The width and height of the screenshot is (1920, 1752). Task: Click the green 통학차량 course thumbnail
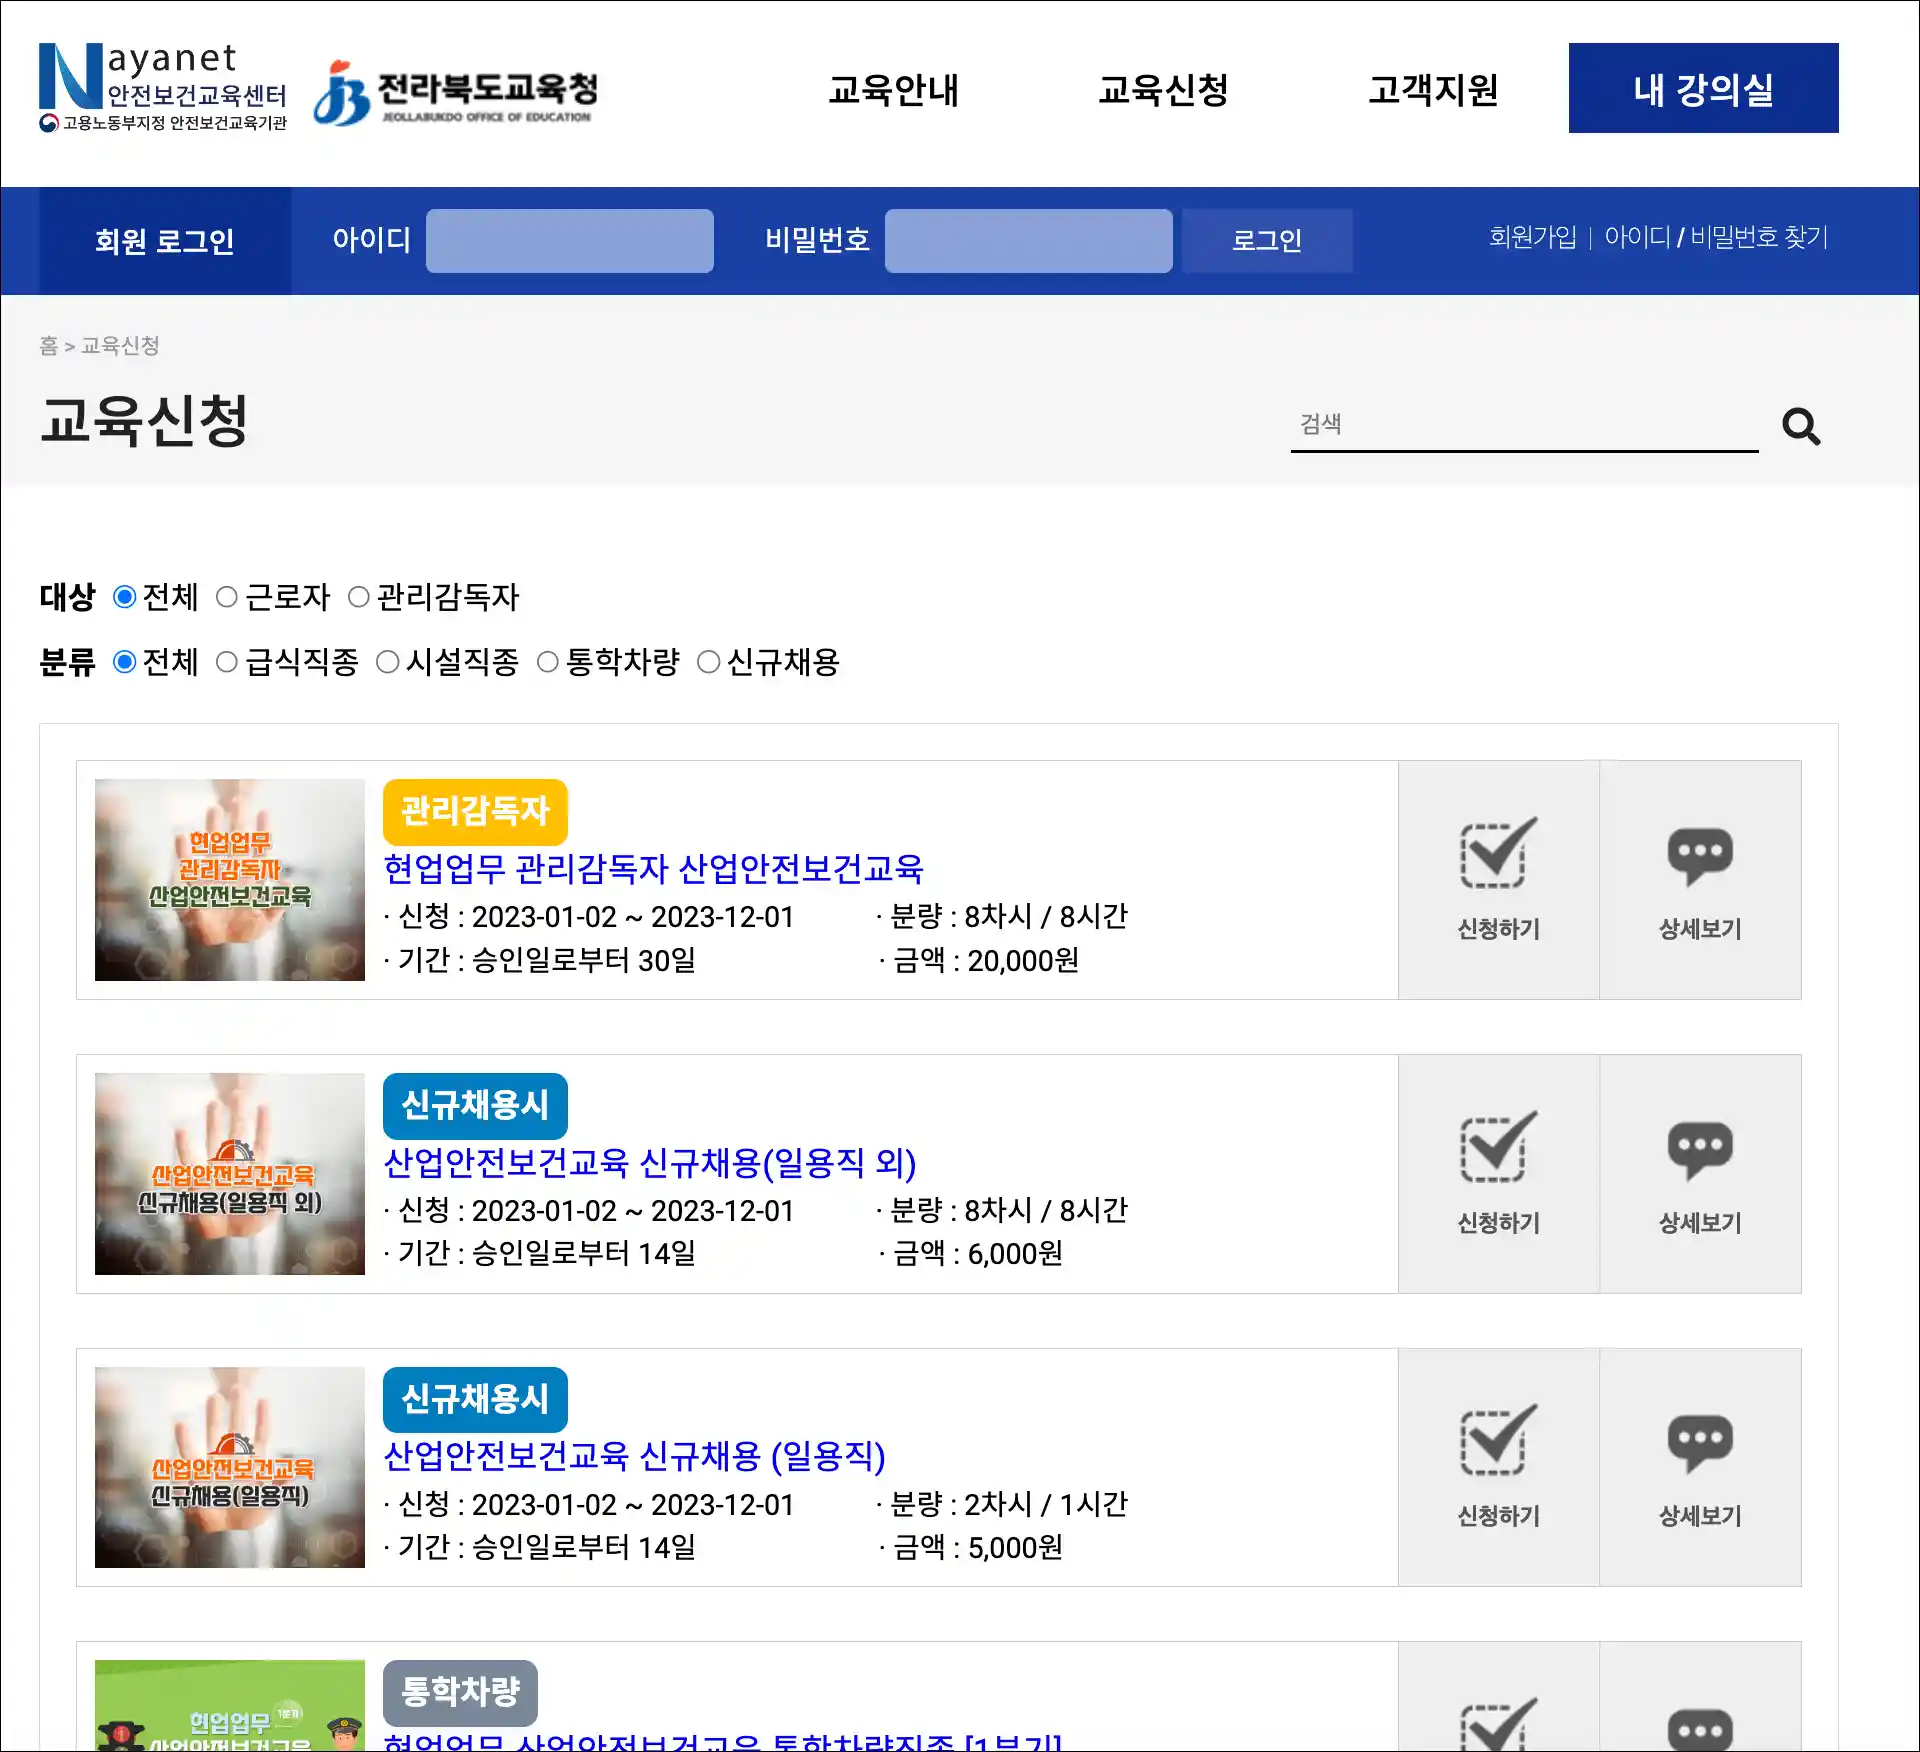click(x=230, y=1706)
